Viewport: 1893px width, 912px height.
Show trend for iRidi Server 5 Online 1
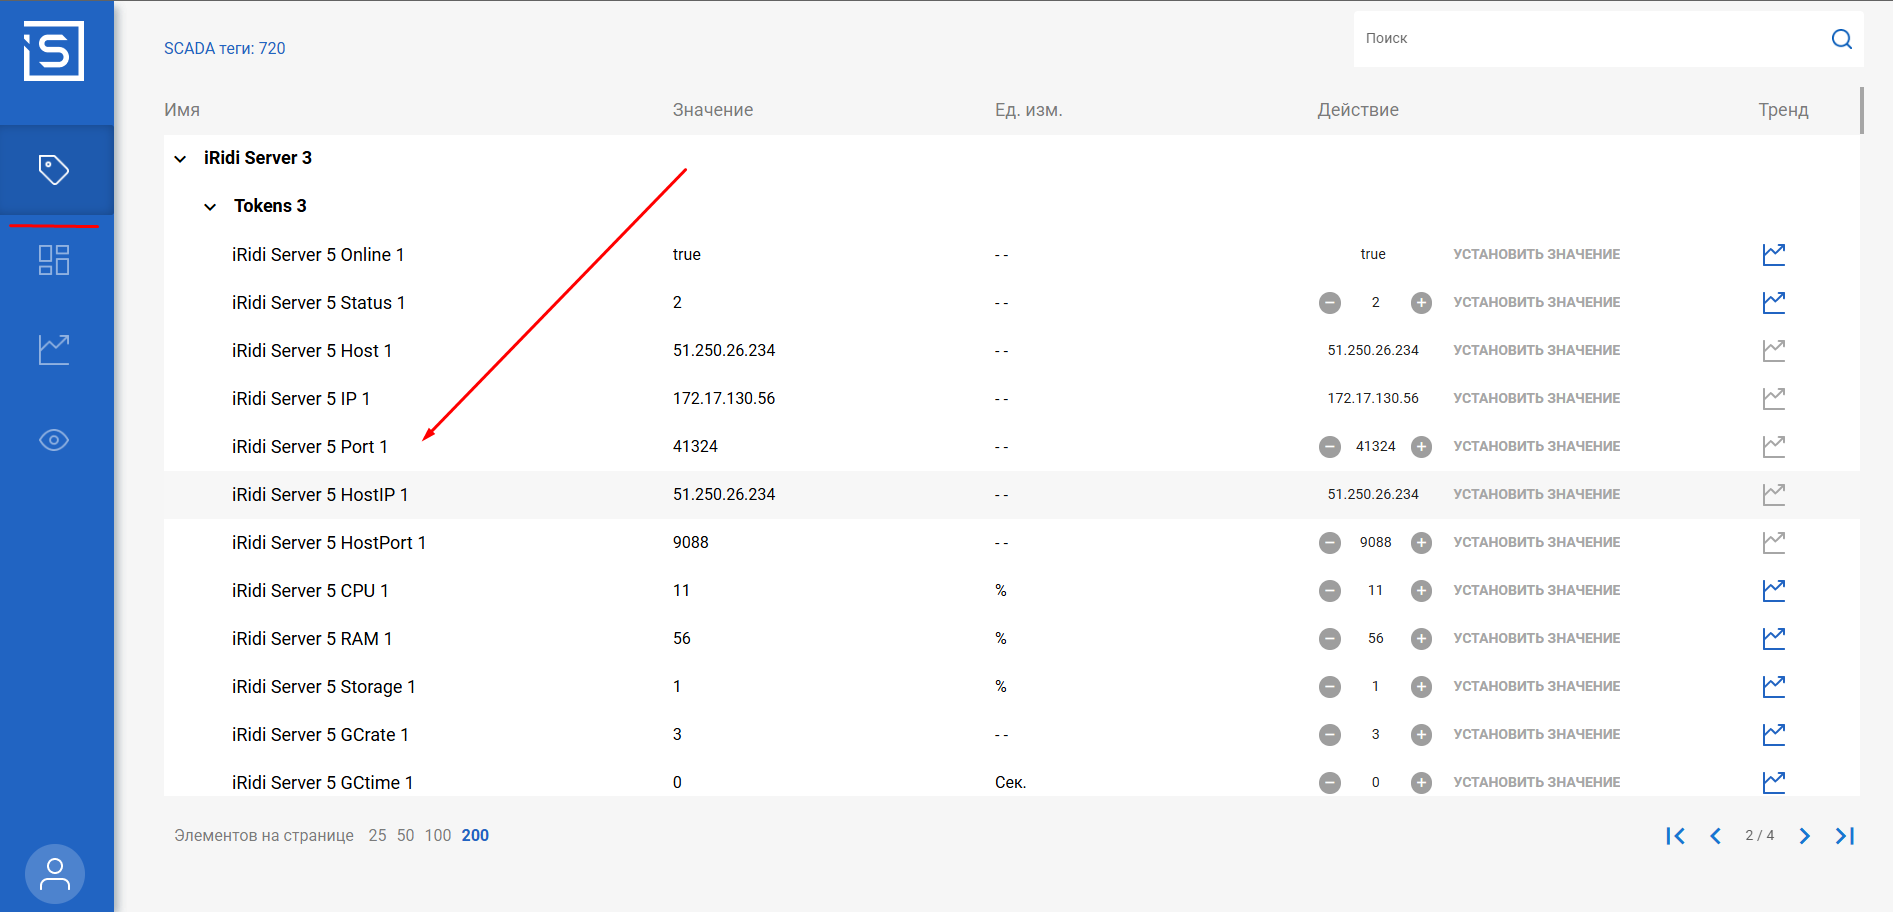1773,255
